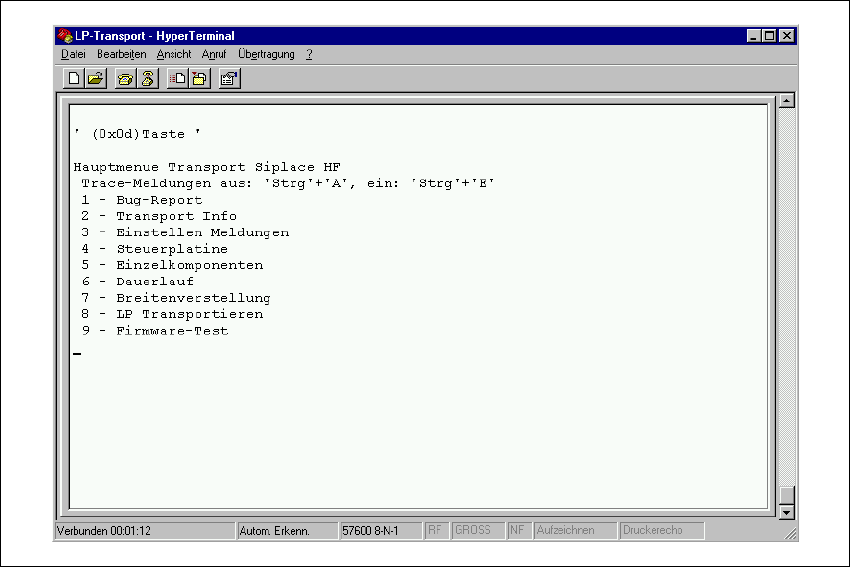The width and height of the screenshot is (850, 567).
Task: Click the 'RF' status bar indicator
Action: click(436, 531)
